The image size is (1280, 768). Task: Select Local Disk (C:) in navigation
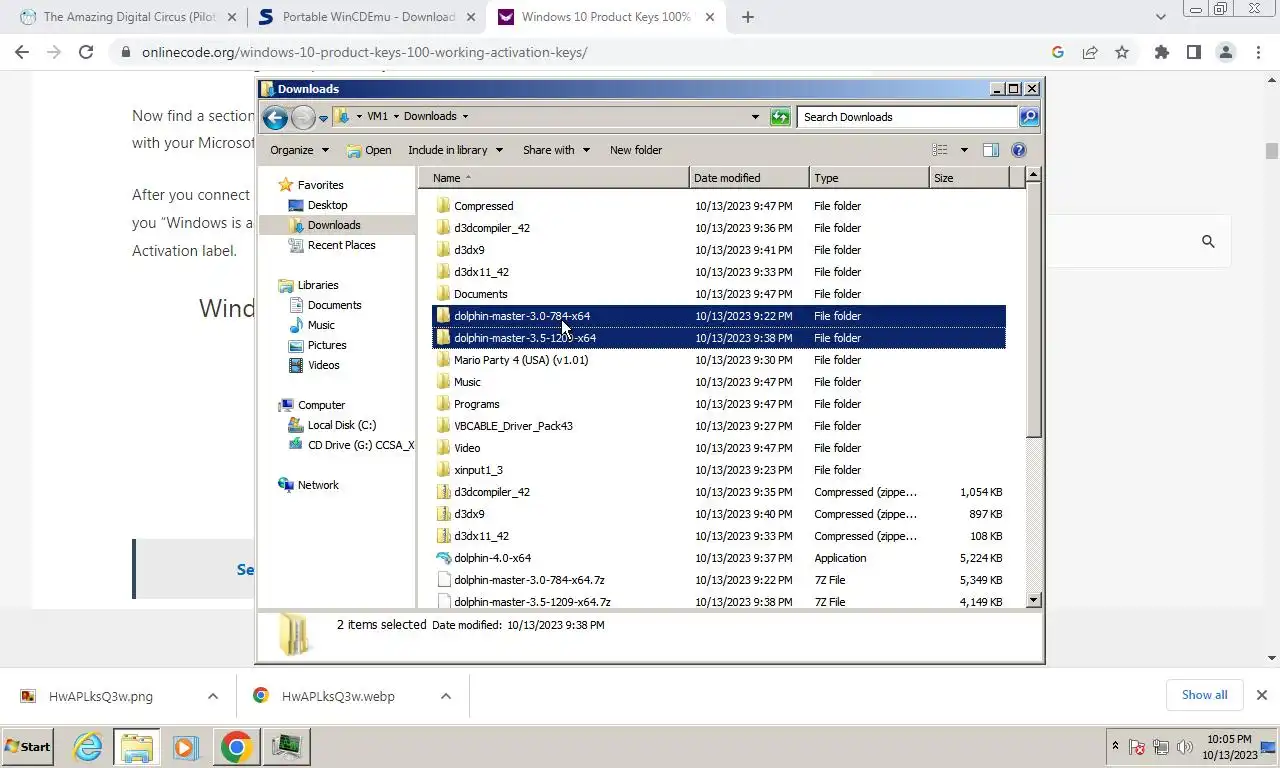pyautogui.click(x=341, y=425)
